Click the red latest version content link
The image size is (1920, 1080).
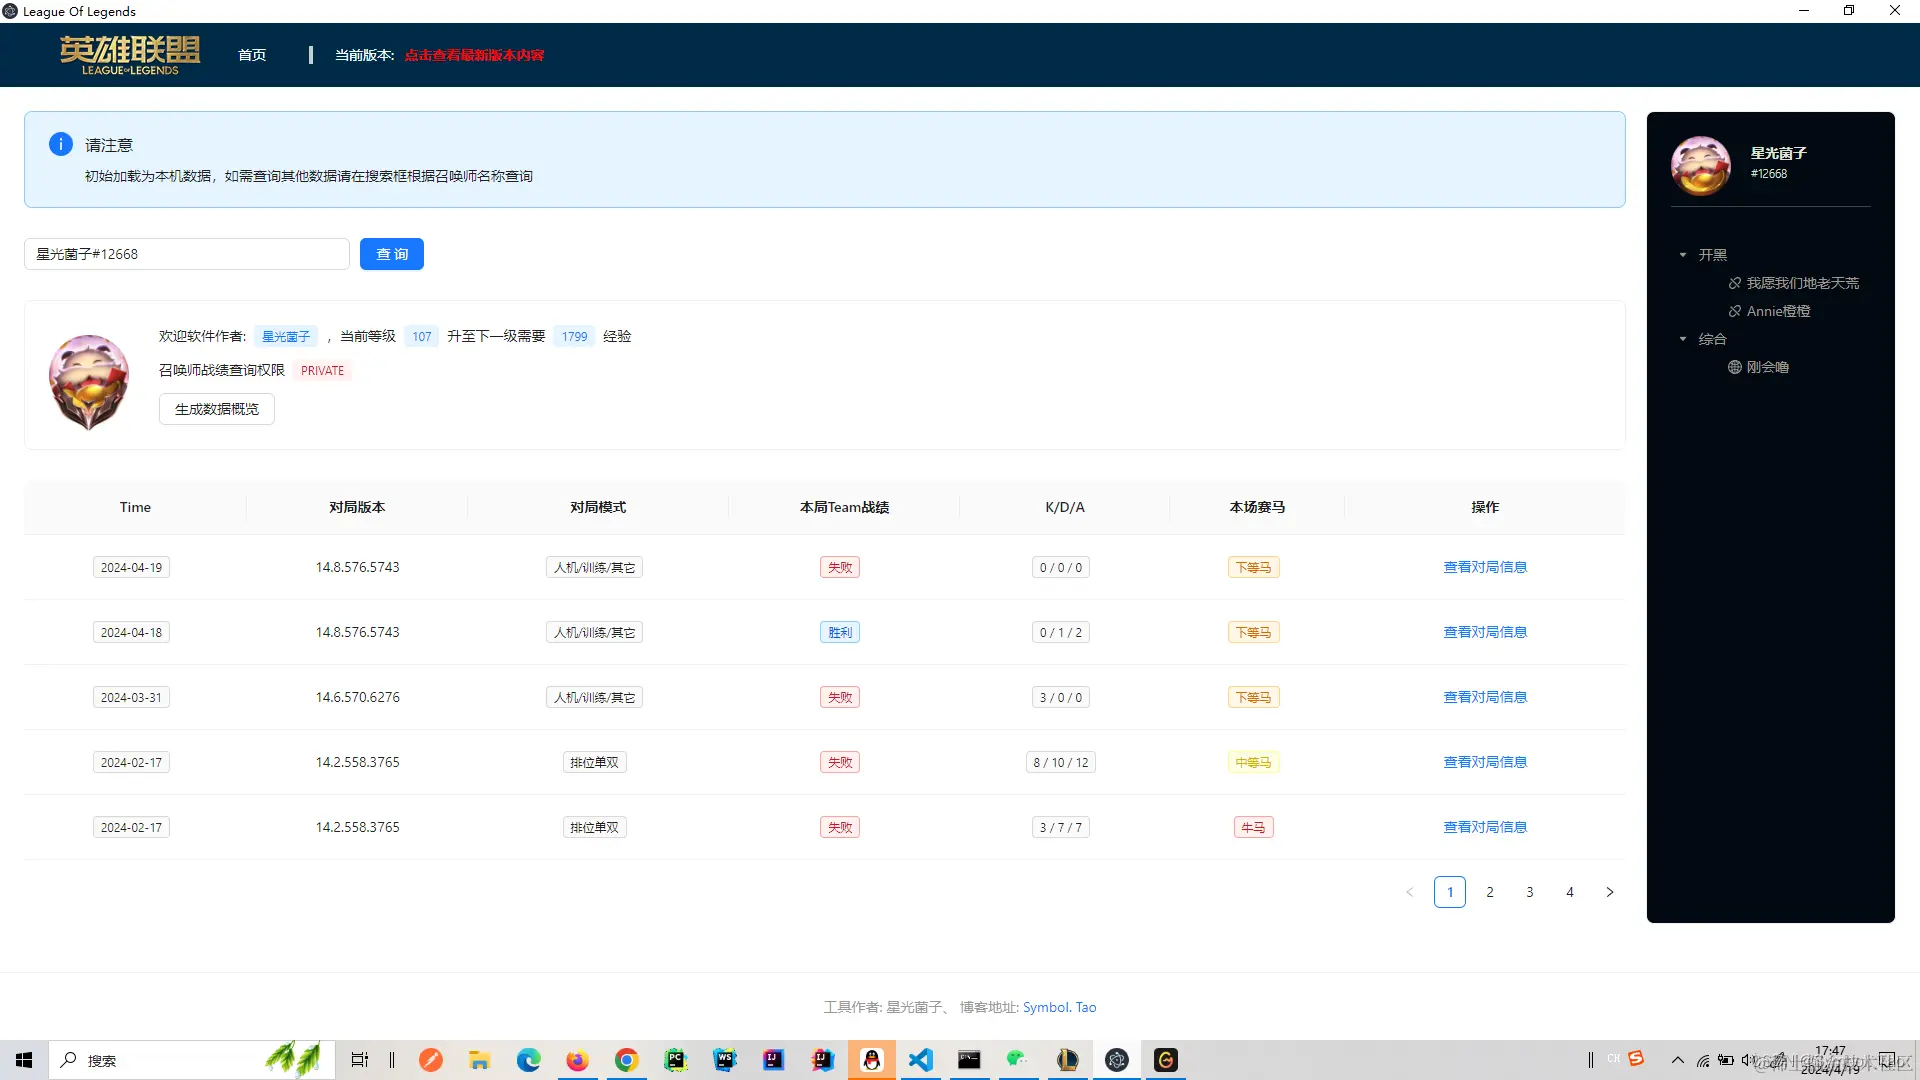(474, 55)
